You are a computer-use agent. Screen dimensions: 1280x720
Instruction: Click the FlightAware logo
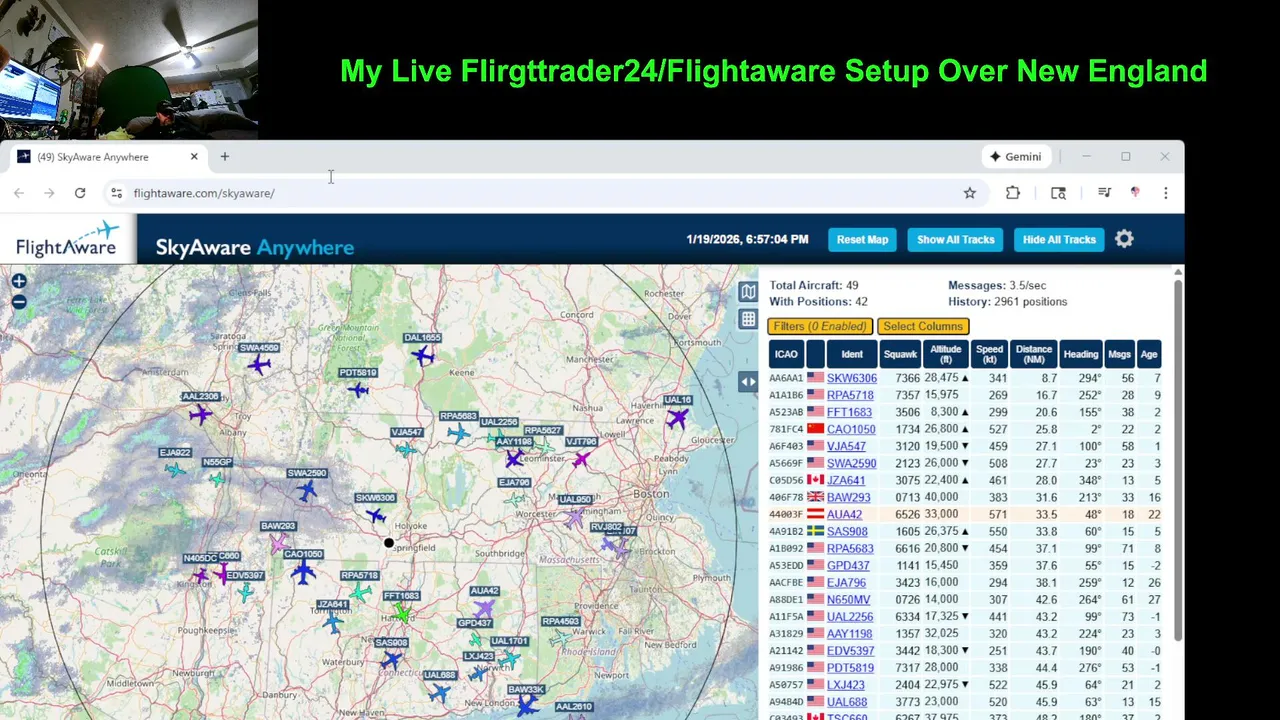point(67,240)
